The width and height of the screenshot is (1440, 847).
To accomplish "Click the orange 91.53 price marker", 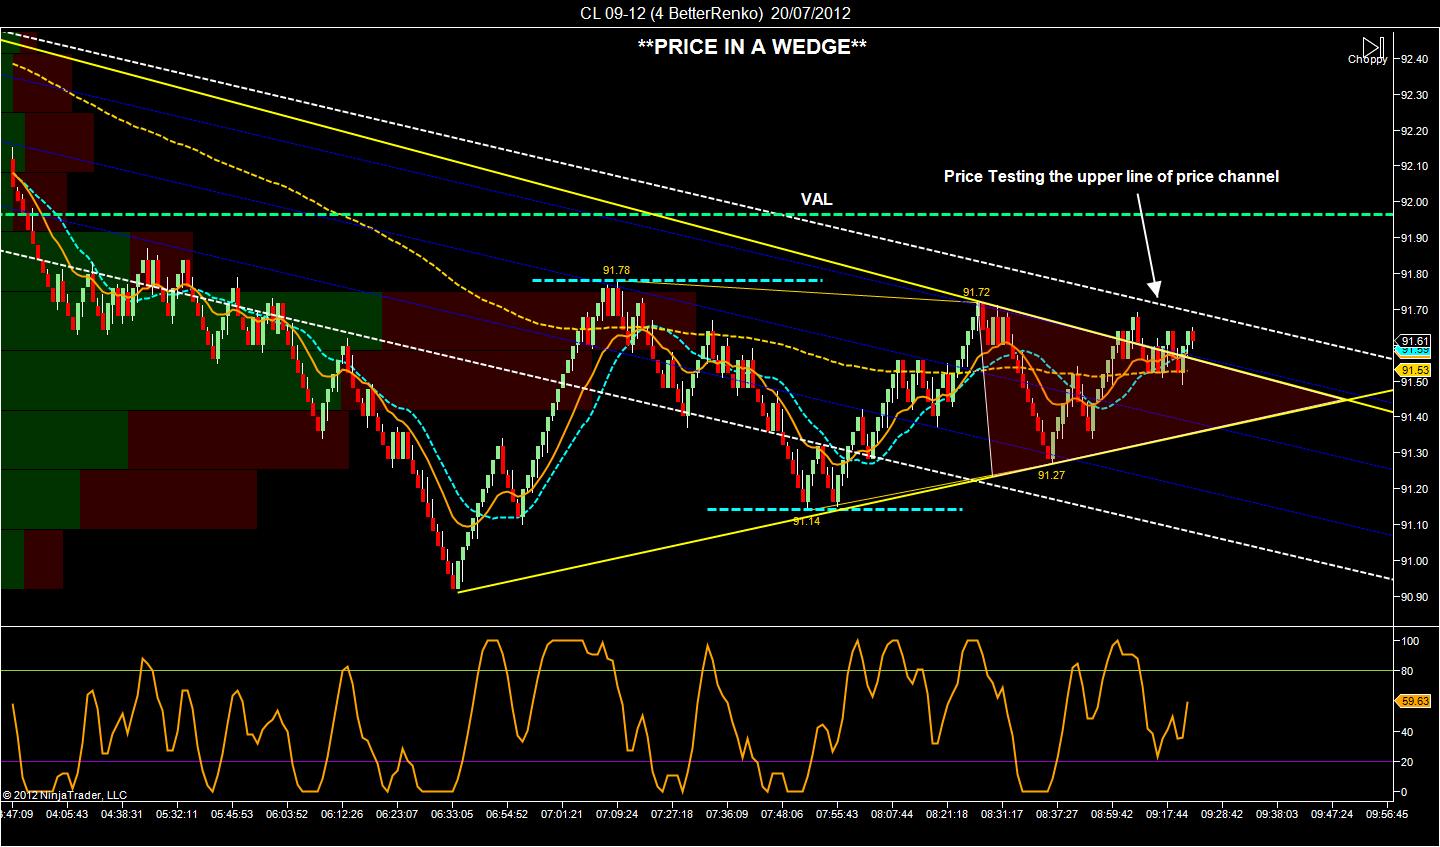I will tap(1415, 369).
